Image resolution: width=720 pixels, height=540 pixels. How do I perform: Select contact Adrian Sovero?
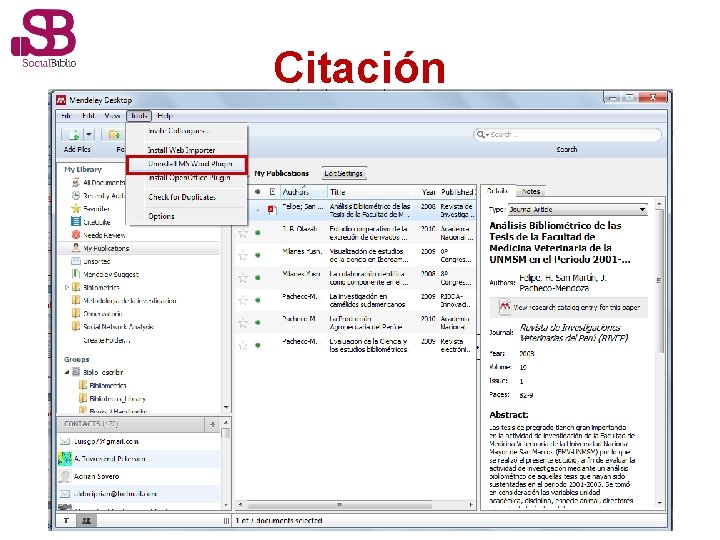click(x=139, y=476)
